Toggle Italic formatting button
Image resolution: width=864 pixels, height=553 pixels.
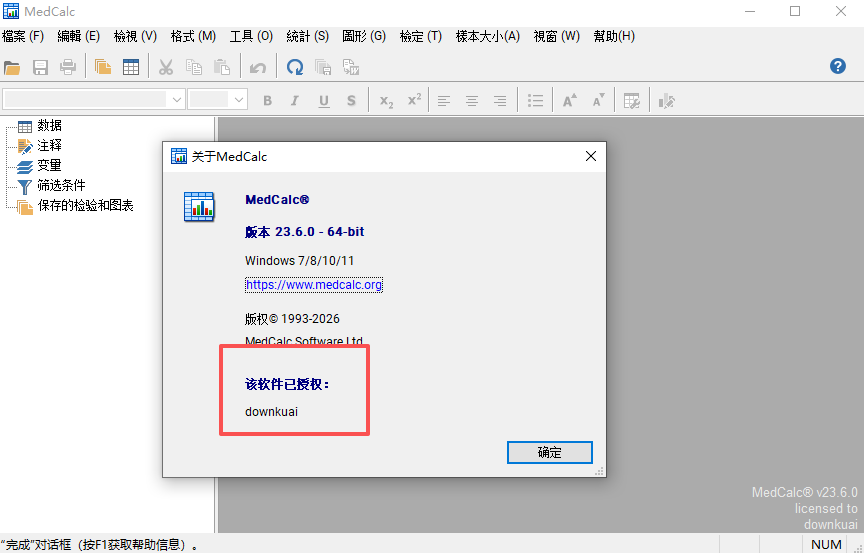coord(295,101)
